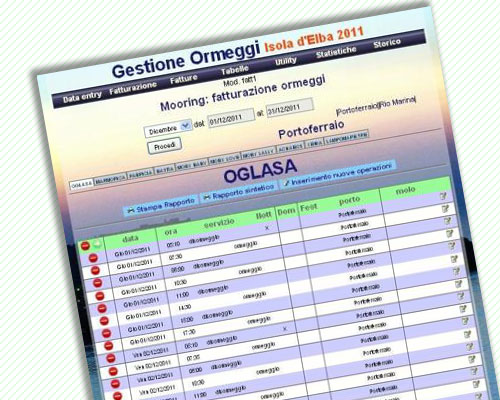
Task: Delete the Gio 01/12/2011 10:30 row
Action: [100, 296]
